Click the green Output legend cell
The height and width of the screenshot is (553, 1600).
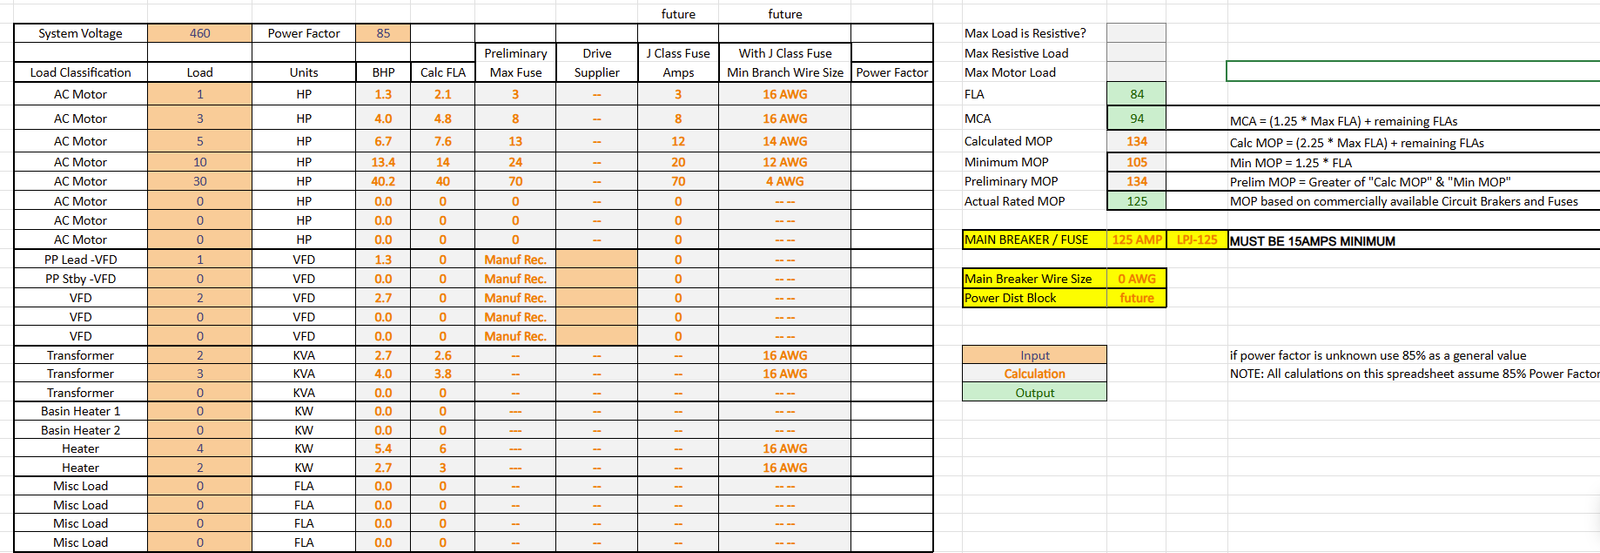point(1035,393)
